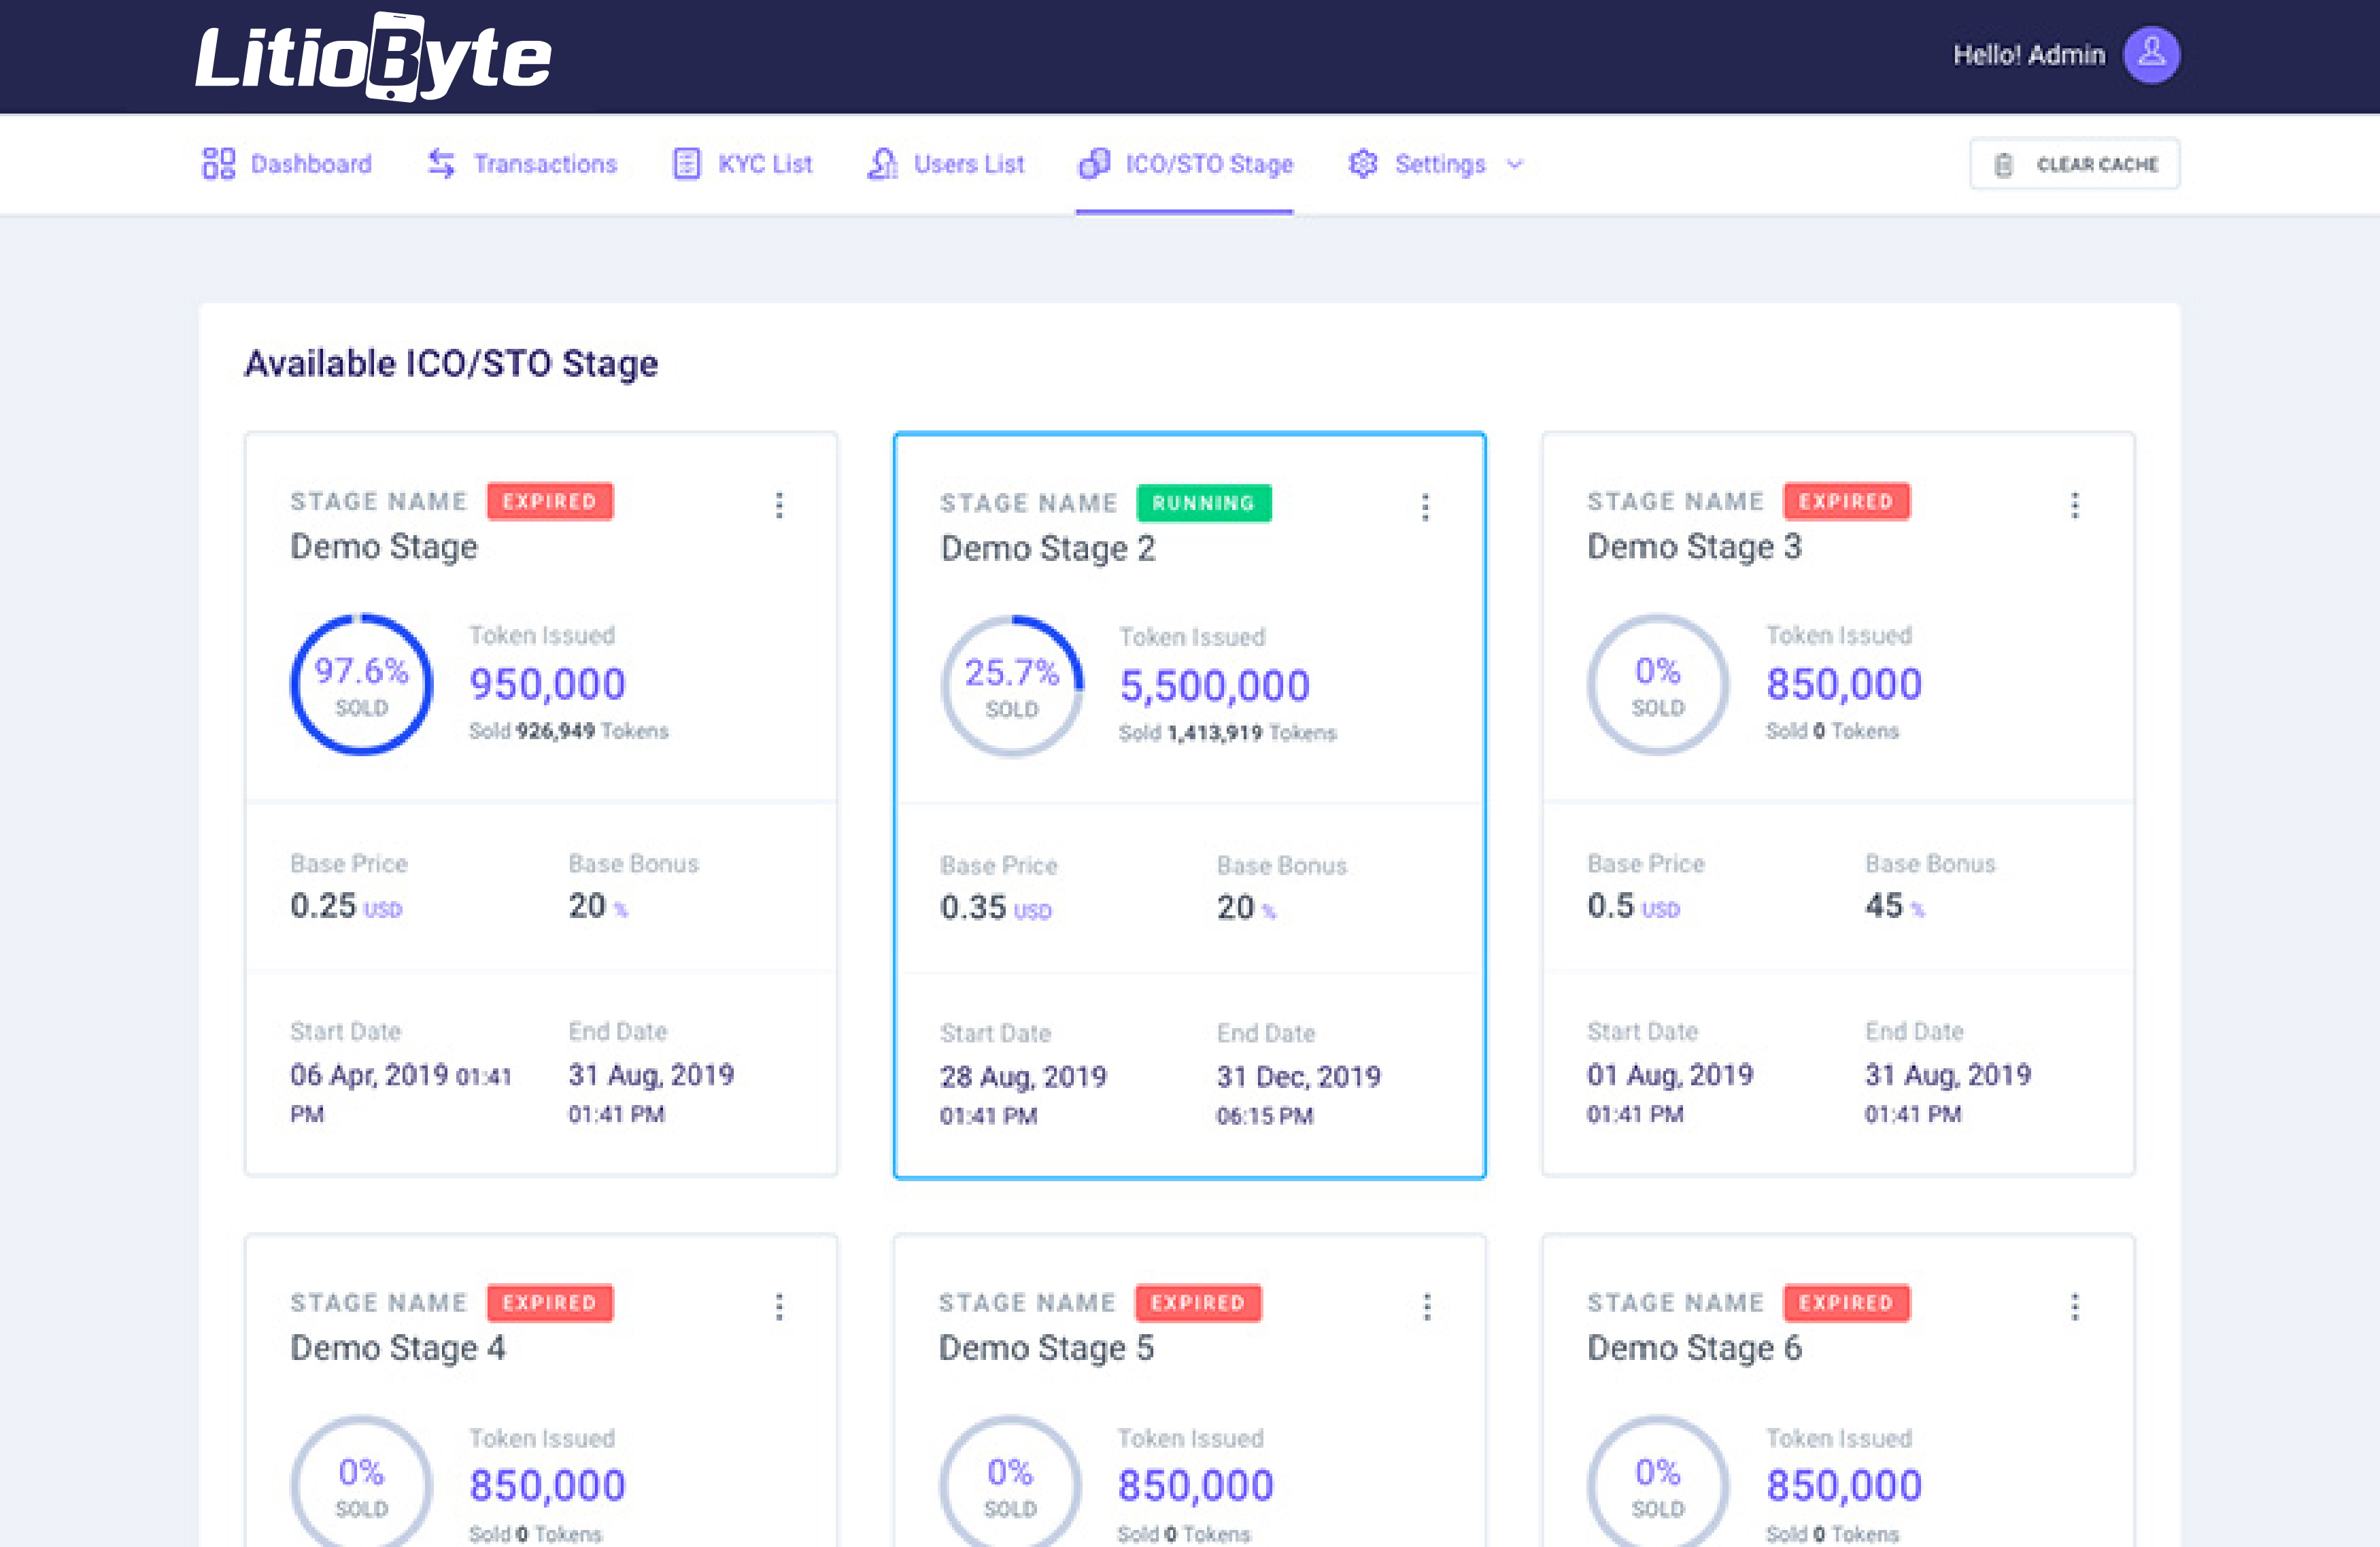Click the LitioByte logo
This screenshot has height=1547, width=2380.
(x=373, y=57)
